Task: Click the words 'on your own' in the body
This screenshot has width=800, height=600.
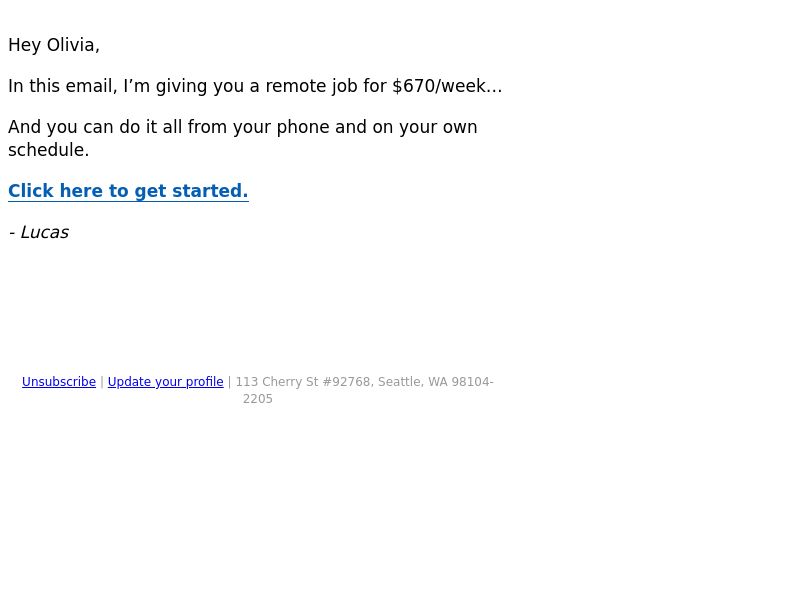Action: tap(424, 127)
